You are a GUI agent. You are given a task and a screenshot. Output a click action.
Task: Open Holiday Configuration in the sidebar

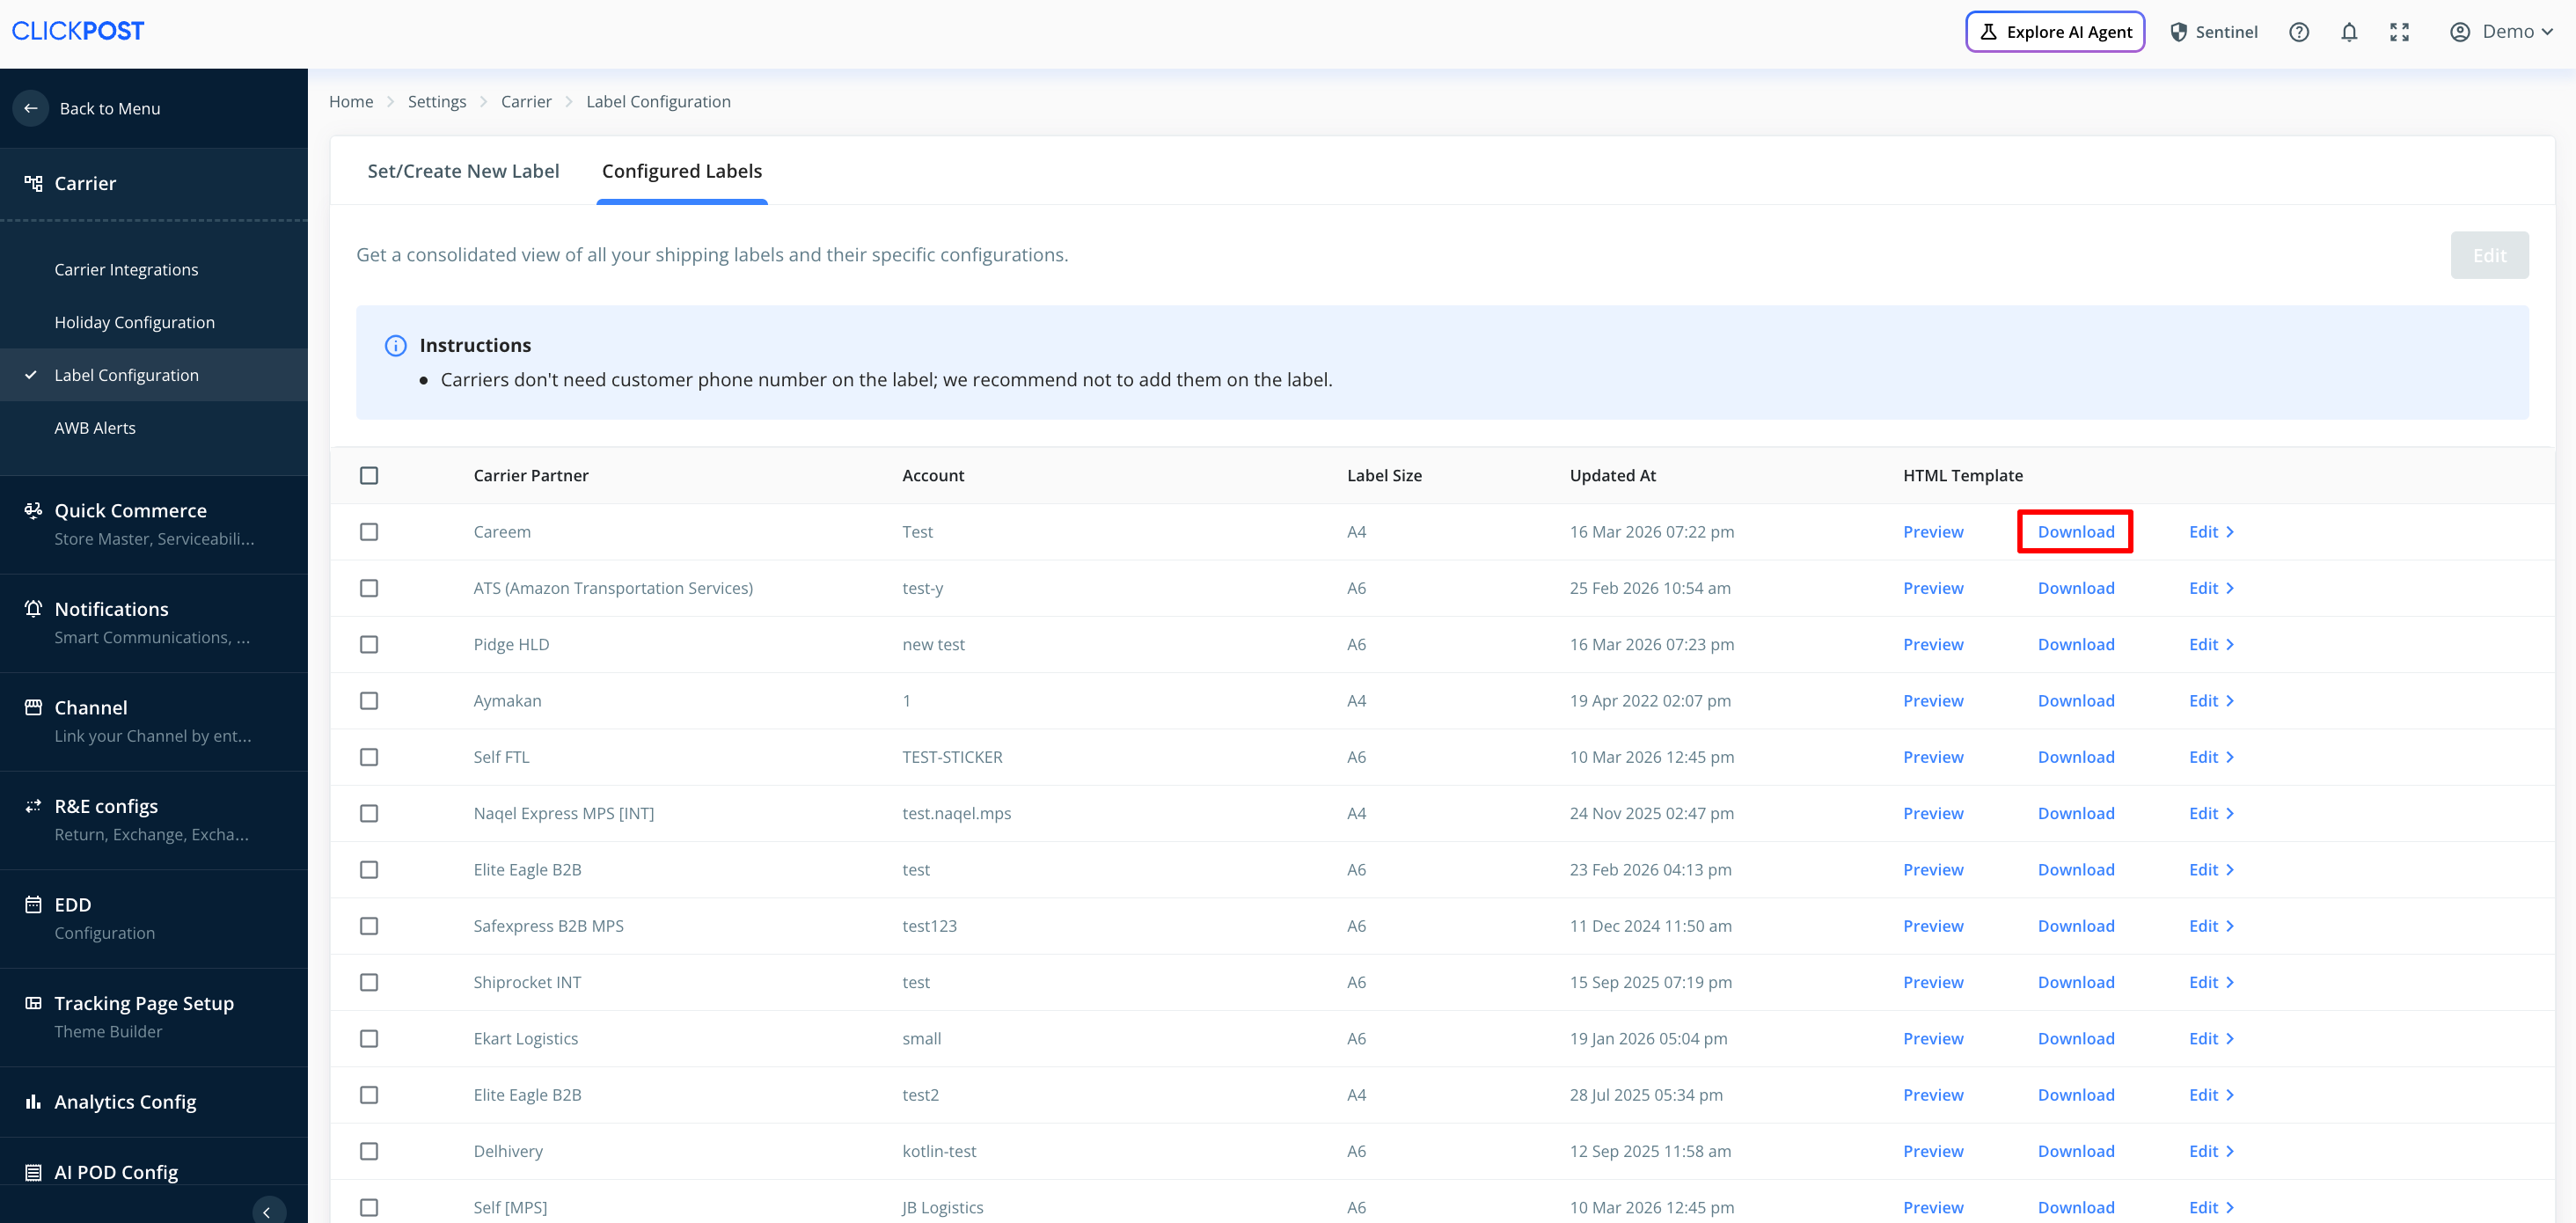[x=135, y=322]
